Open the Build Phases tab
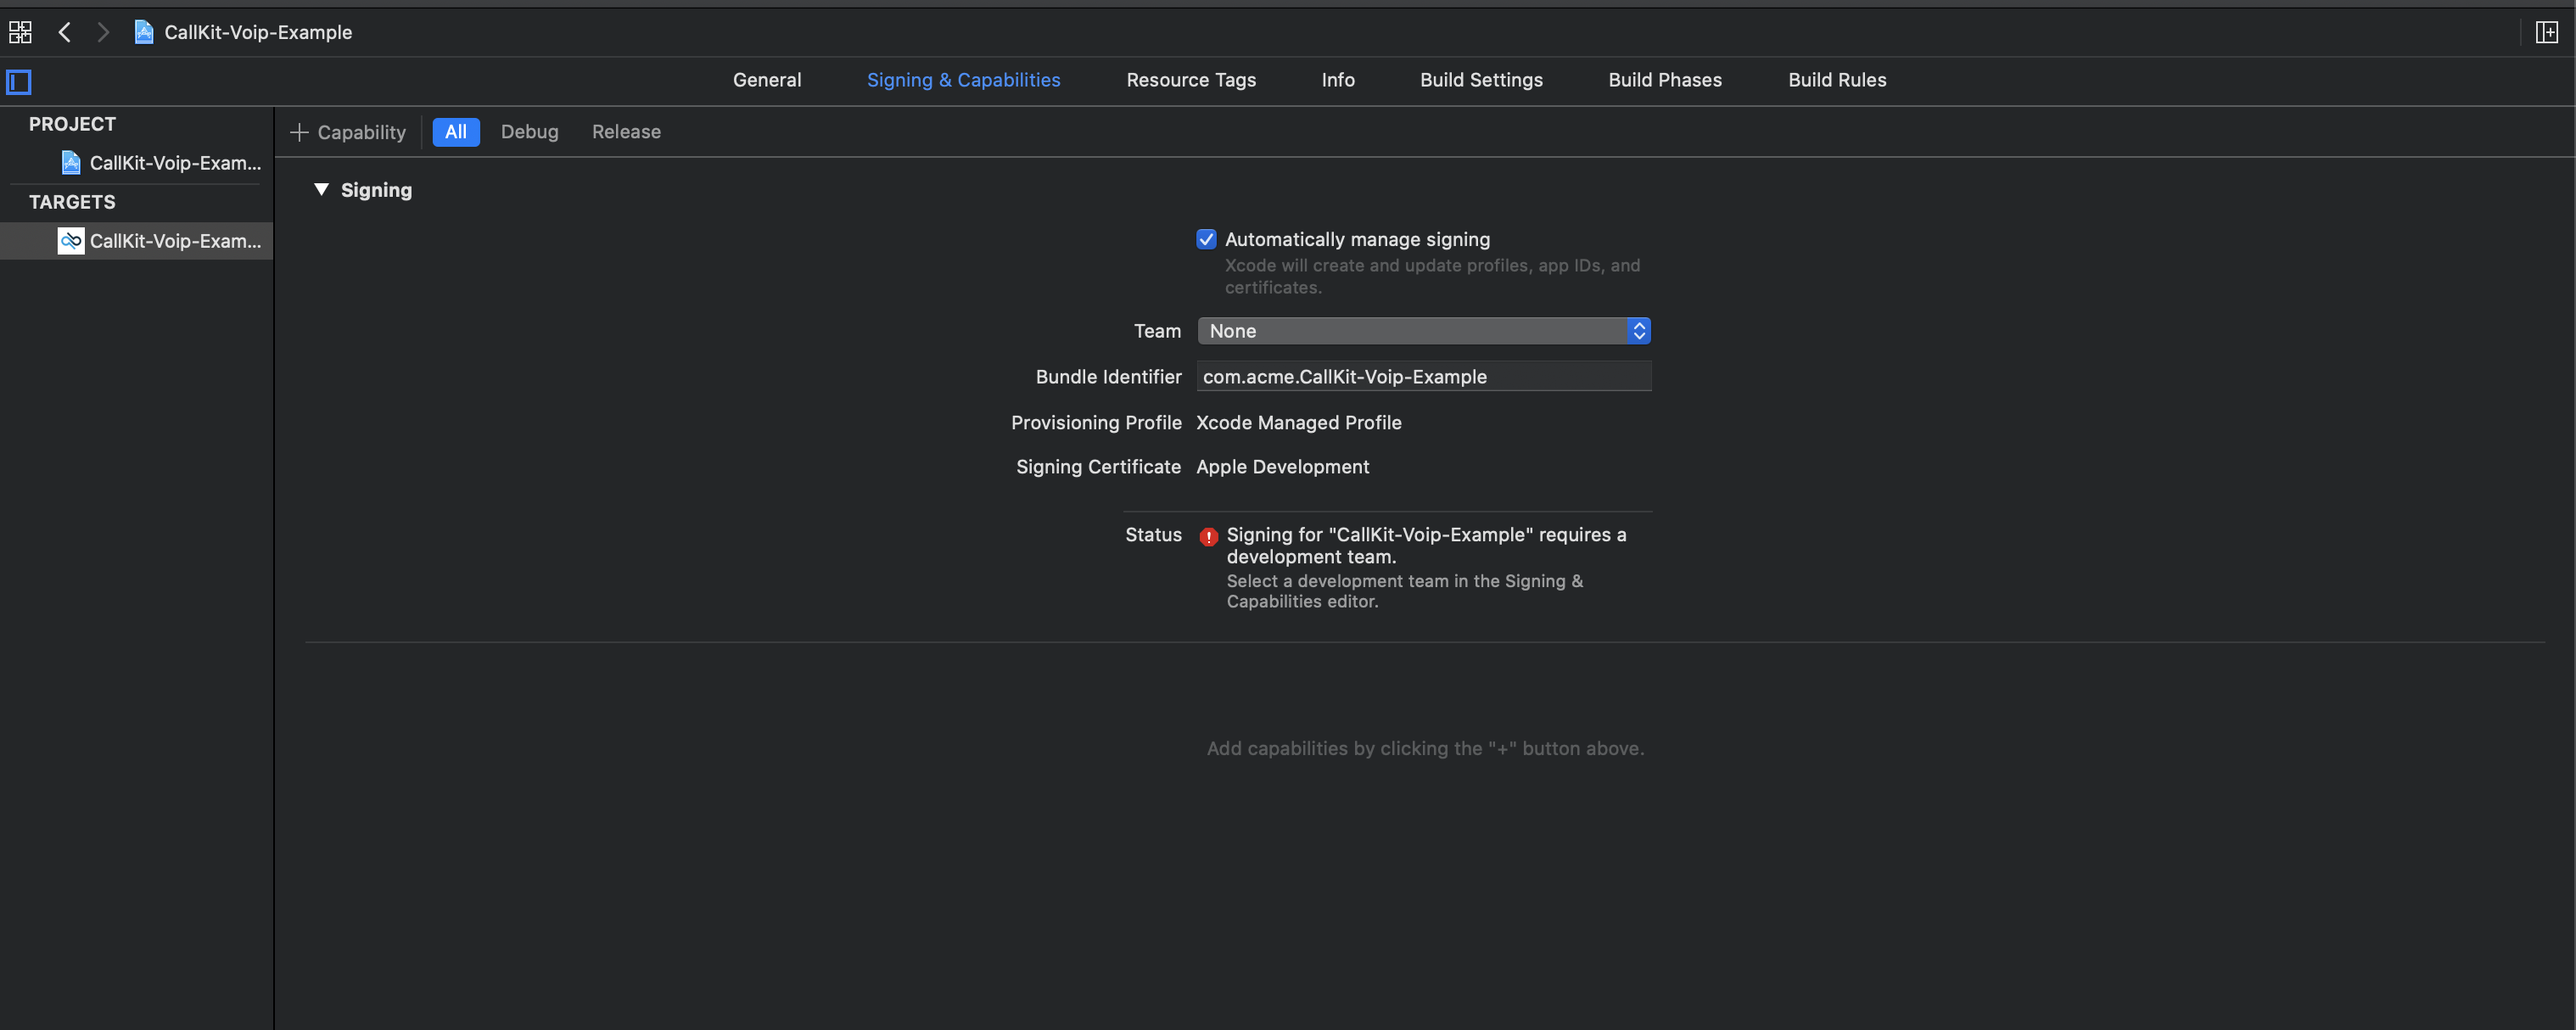The height and width of the screenshot is (1030, 2576). [1664, 80]
